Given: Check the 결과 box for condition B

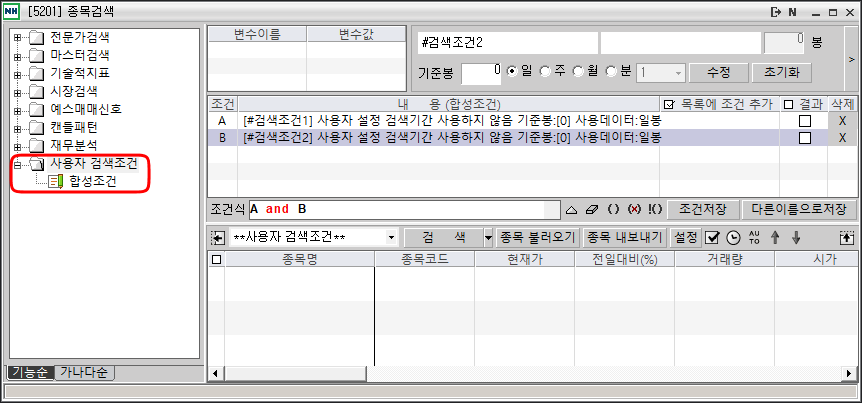Looking at the screenshot, I should pyautogui.click(x=805, y=138).
